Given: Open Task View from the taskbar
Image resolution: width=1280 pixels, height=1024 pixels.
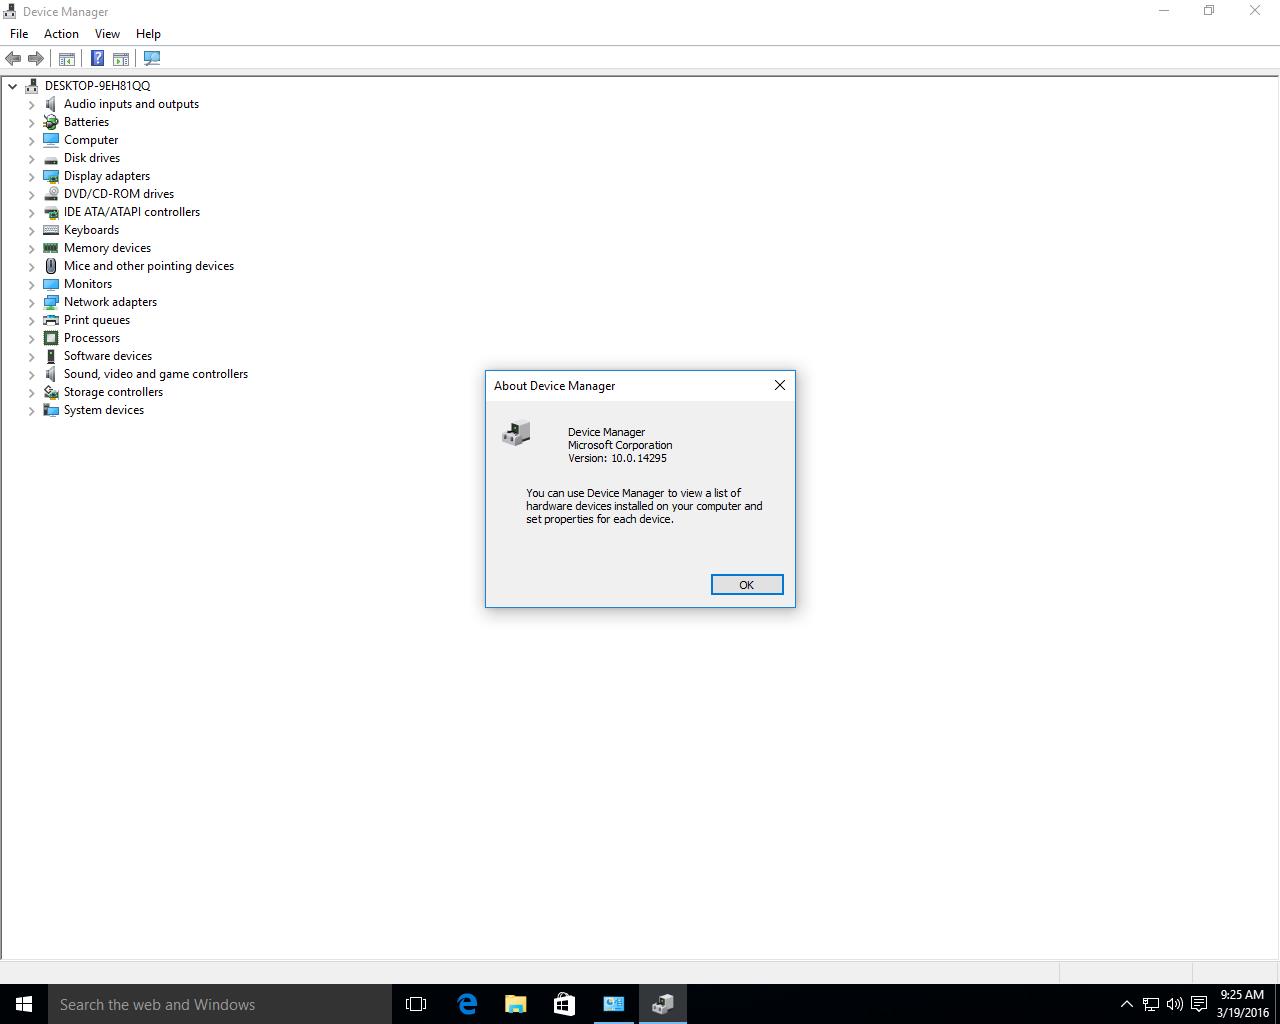Looking at the screenshot, I should 416,1004.
